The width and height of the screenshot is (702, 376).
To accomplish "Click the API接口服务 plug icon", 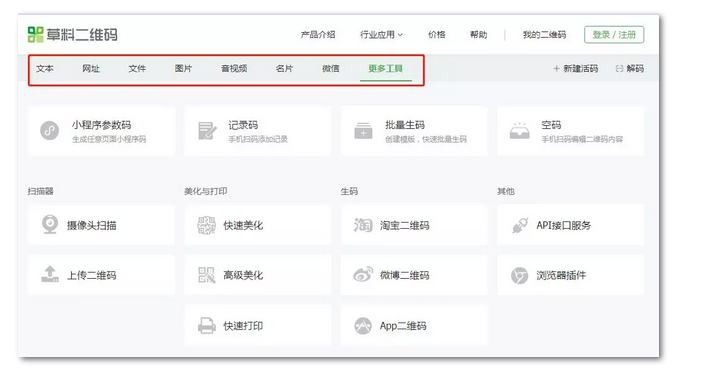I will (520, 225).
